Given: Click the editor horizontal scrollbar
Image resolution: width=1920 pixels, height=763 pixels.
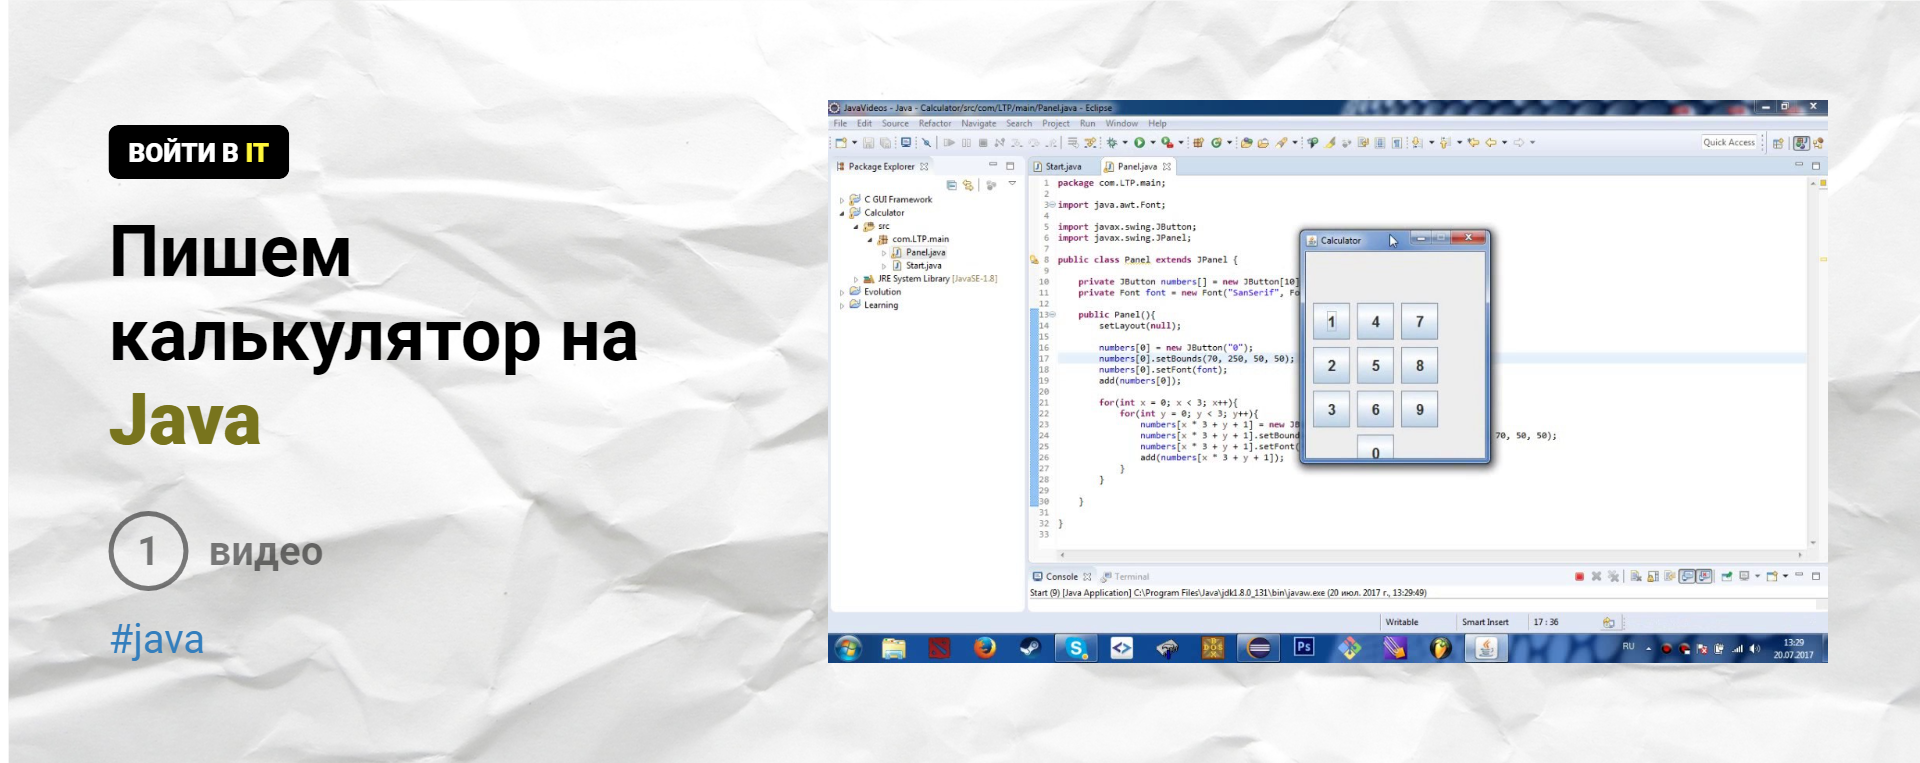Looking at the screenshot, I should 1430,555.
